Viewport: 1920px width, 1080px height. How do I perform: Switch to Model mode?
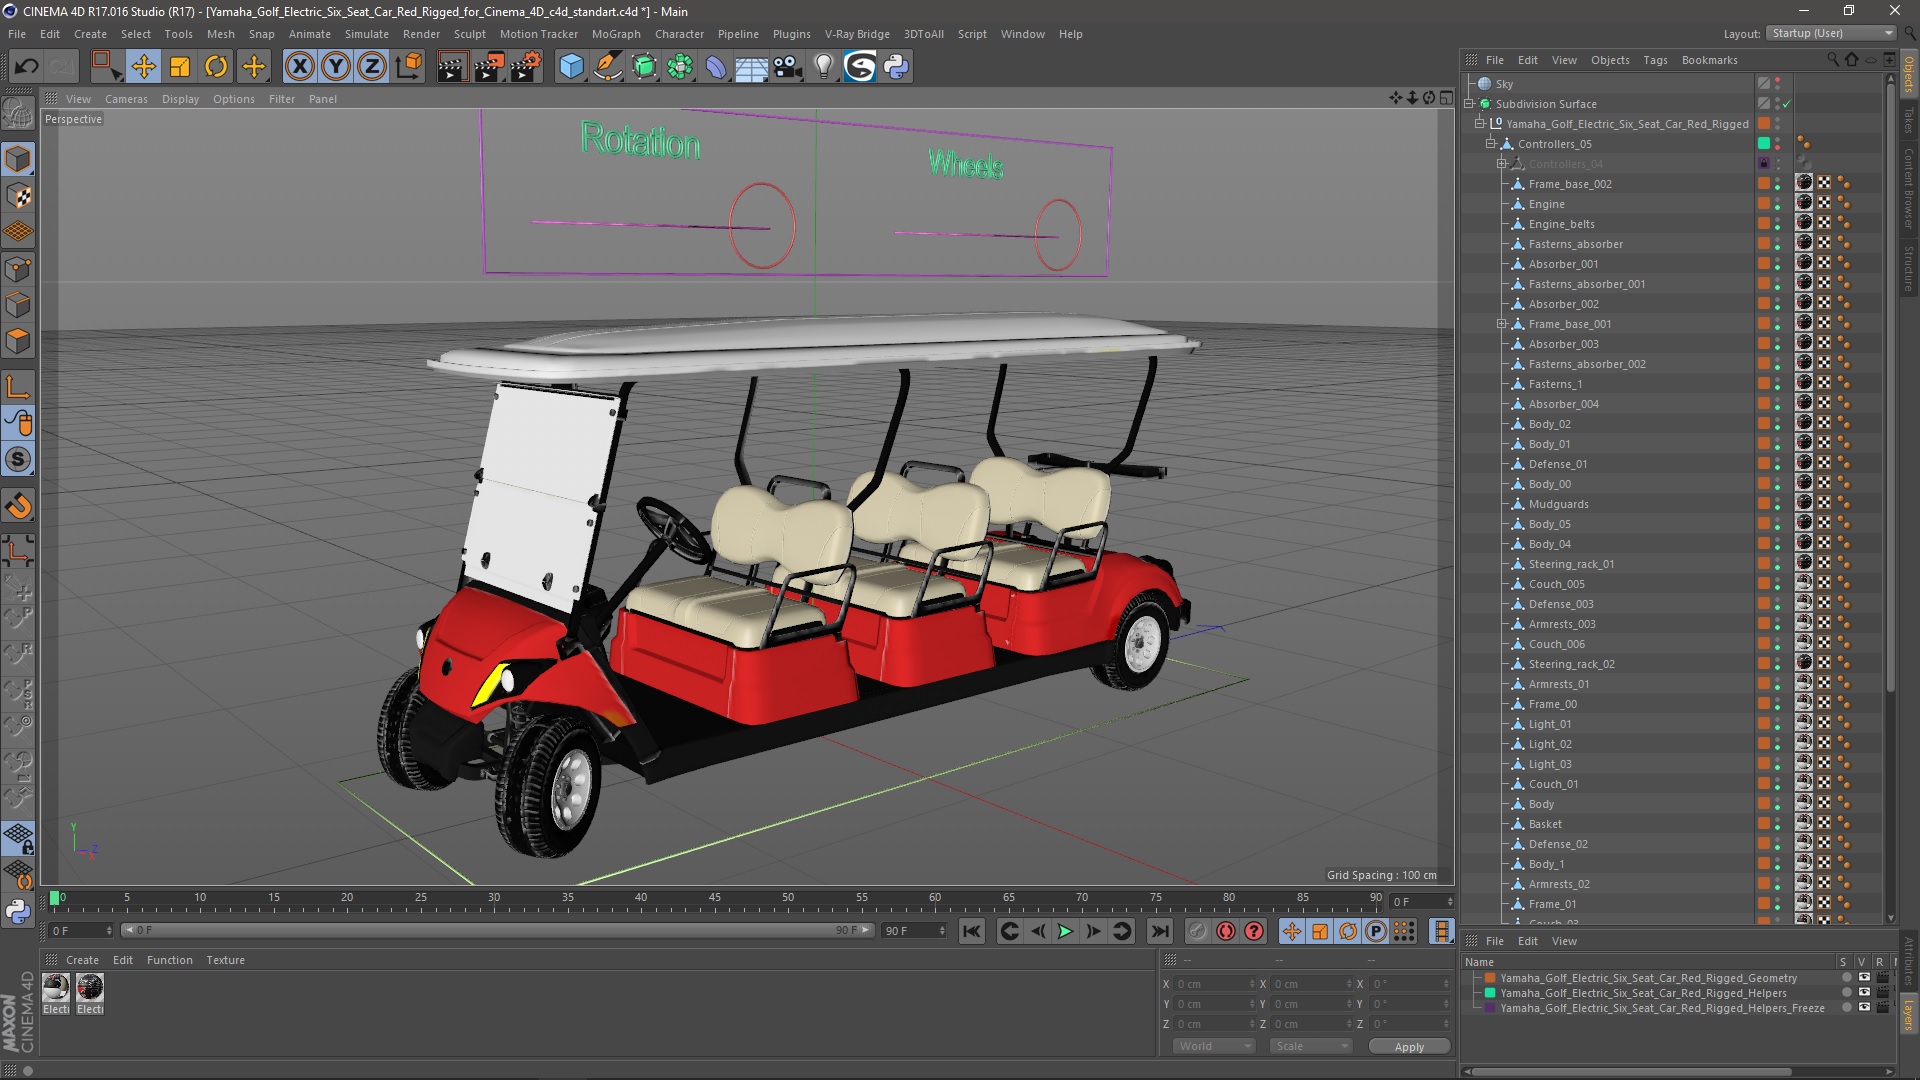pos(18,160)
